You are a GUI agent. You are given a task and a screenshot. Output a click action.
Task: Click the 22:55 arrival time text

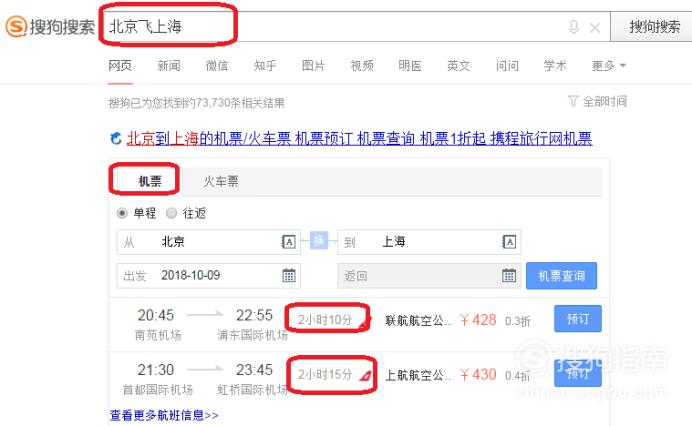coord(254,315)
